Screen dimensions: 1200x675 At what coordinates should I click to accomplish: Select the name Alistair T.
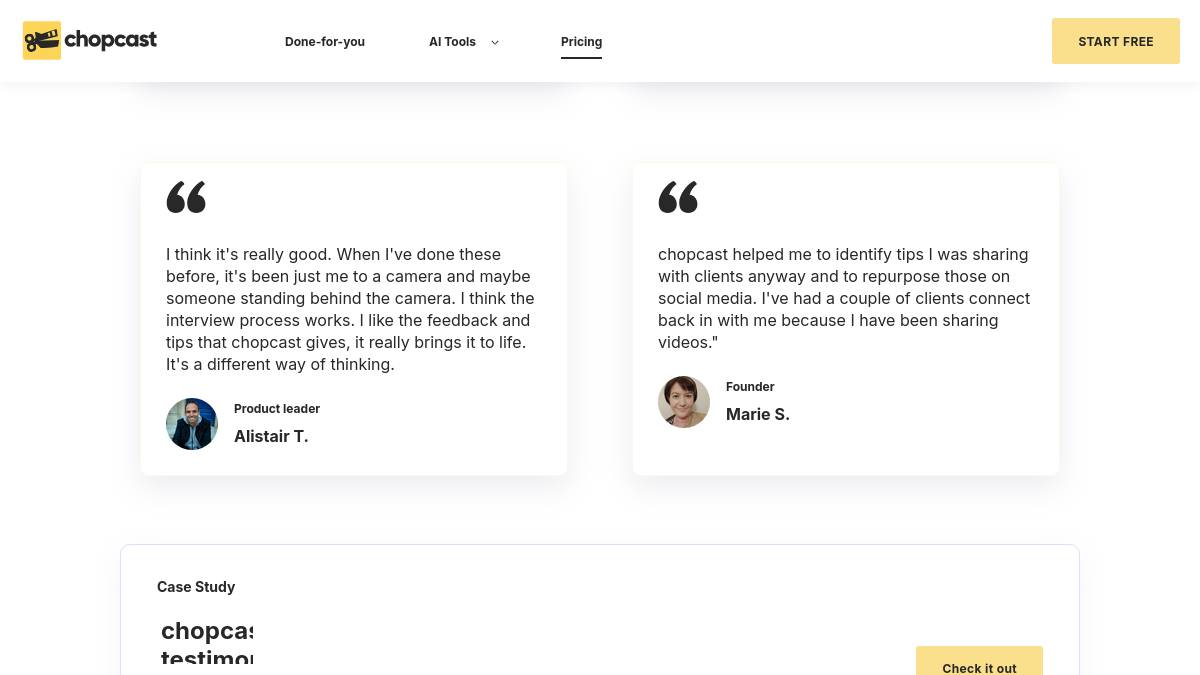(x=271, y=436)
